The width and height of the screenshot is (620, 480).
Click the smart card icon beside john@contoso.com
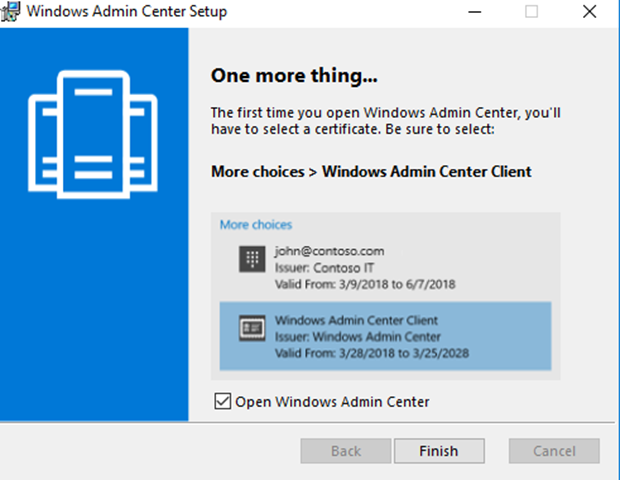pyautogui.click(x=252, y=259)
